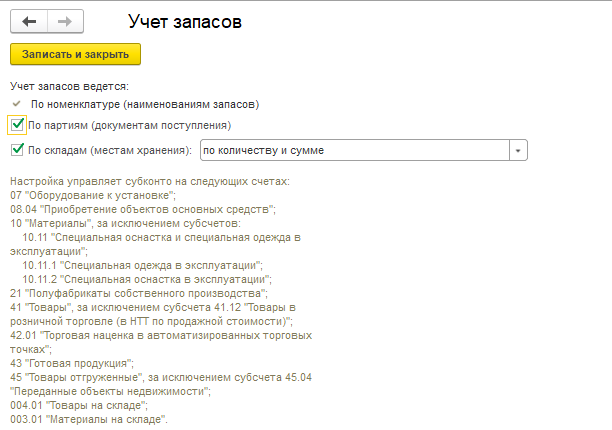Viewport: 612px width, 430px height.
Task: Click the grayed checkmark beside 'По номенклатуре'
Action: click(16, 104)
